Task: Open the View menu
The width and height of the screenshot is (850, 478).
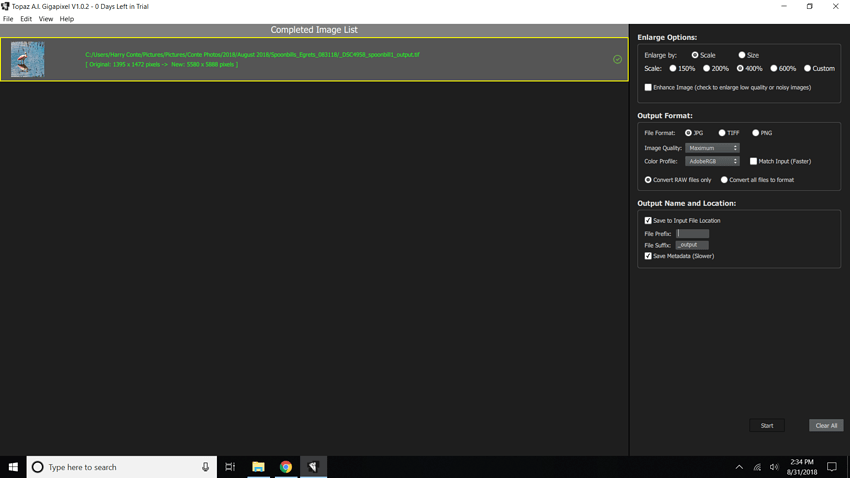Action: (x=46, y=19)
